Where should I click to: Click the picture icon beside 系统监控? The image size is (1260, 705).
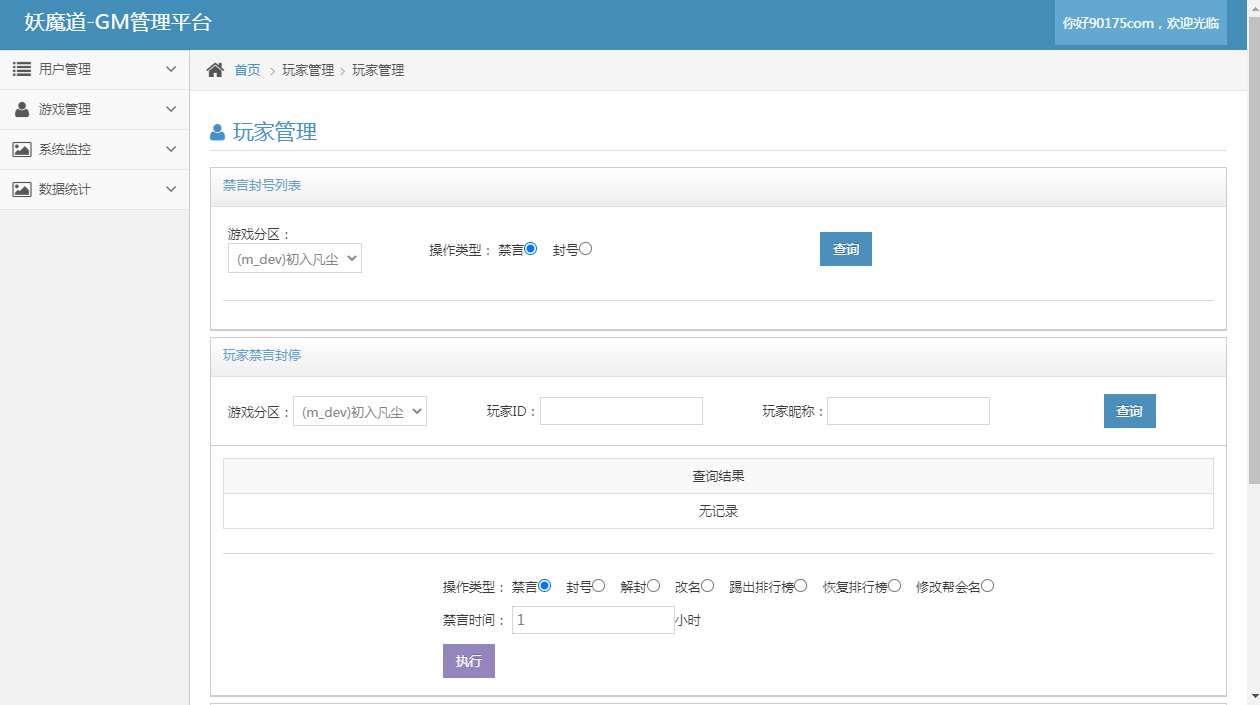pyautogui.click(x=22, y=149)
